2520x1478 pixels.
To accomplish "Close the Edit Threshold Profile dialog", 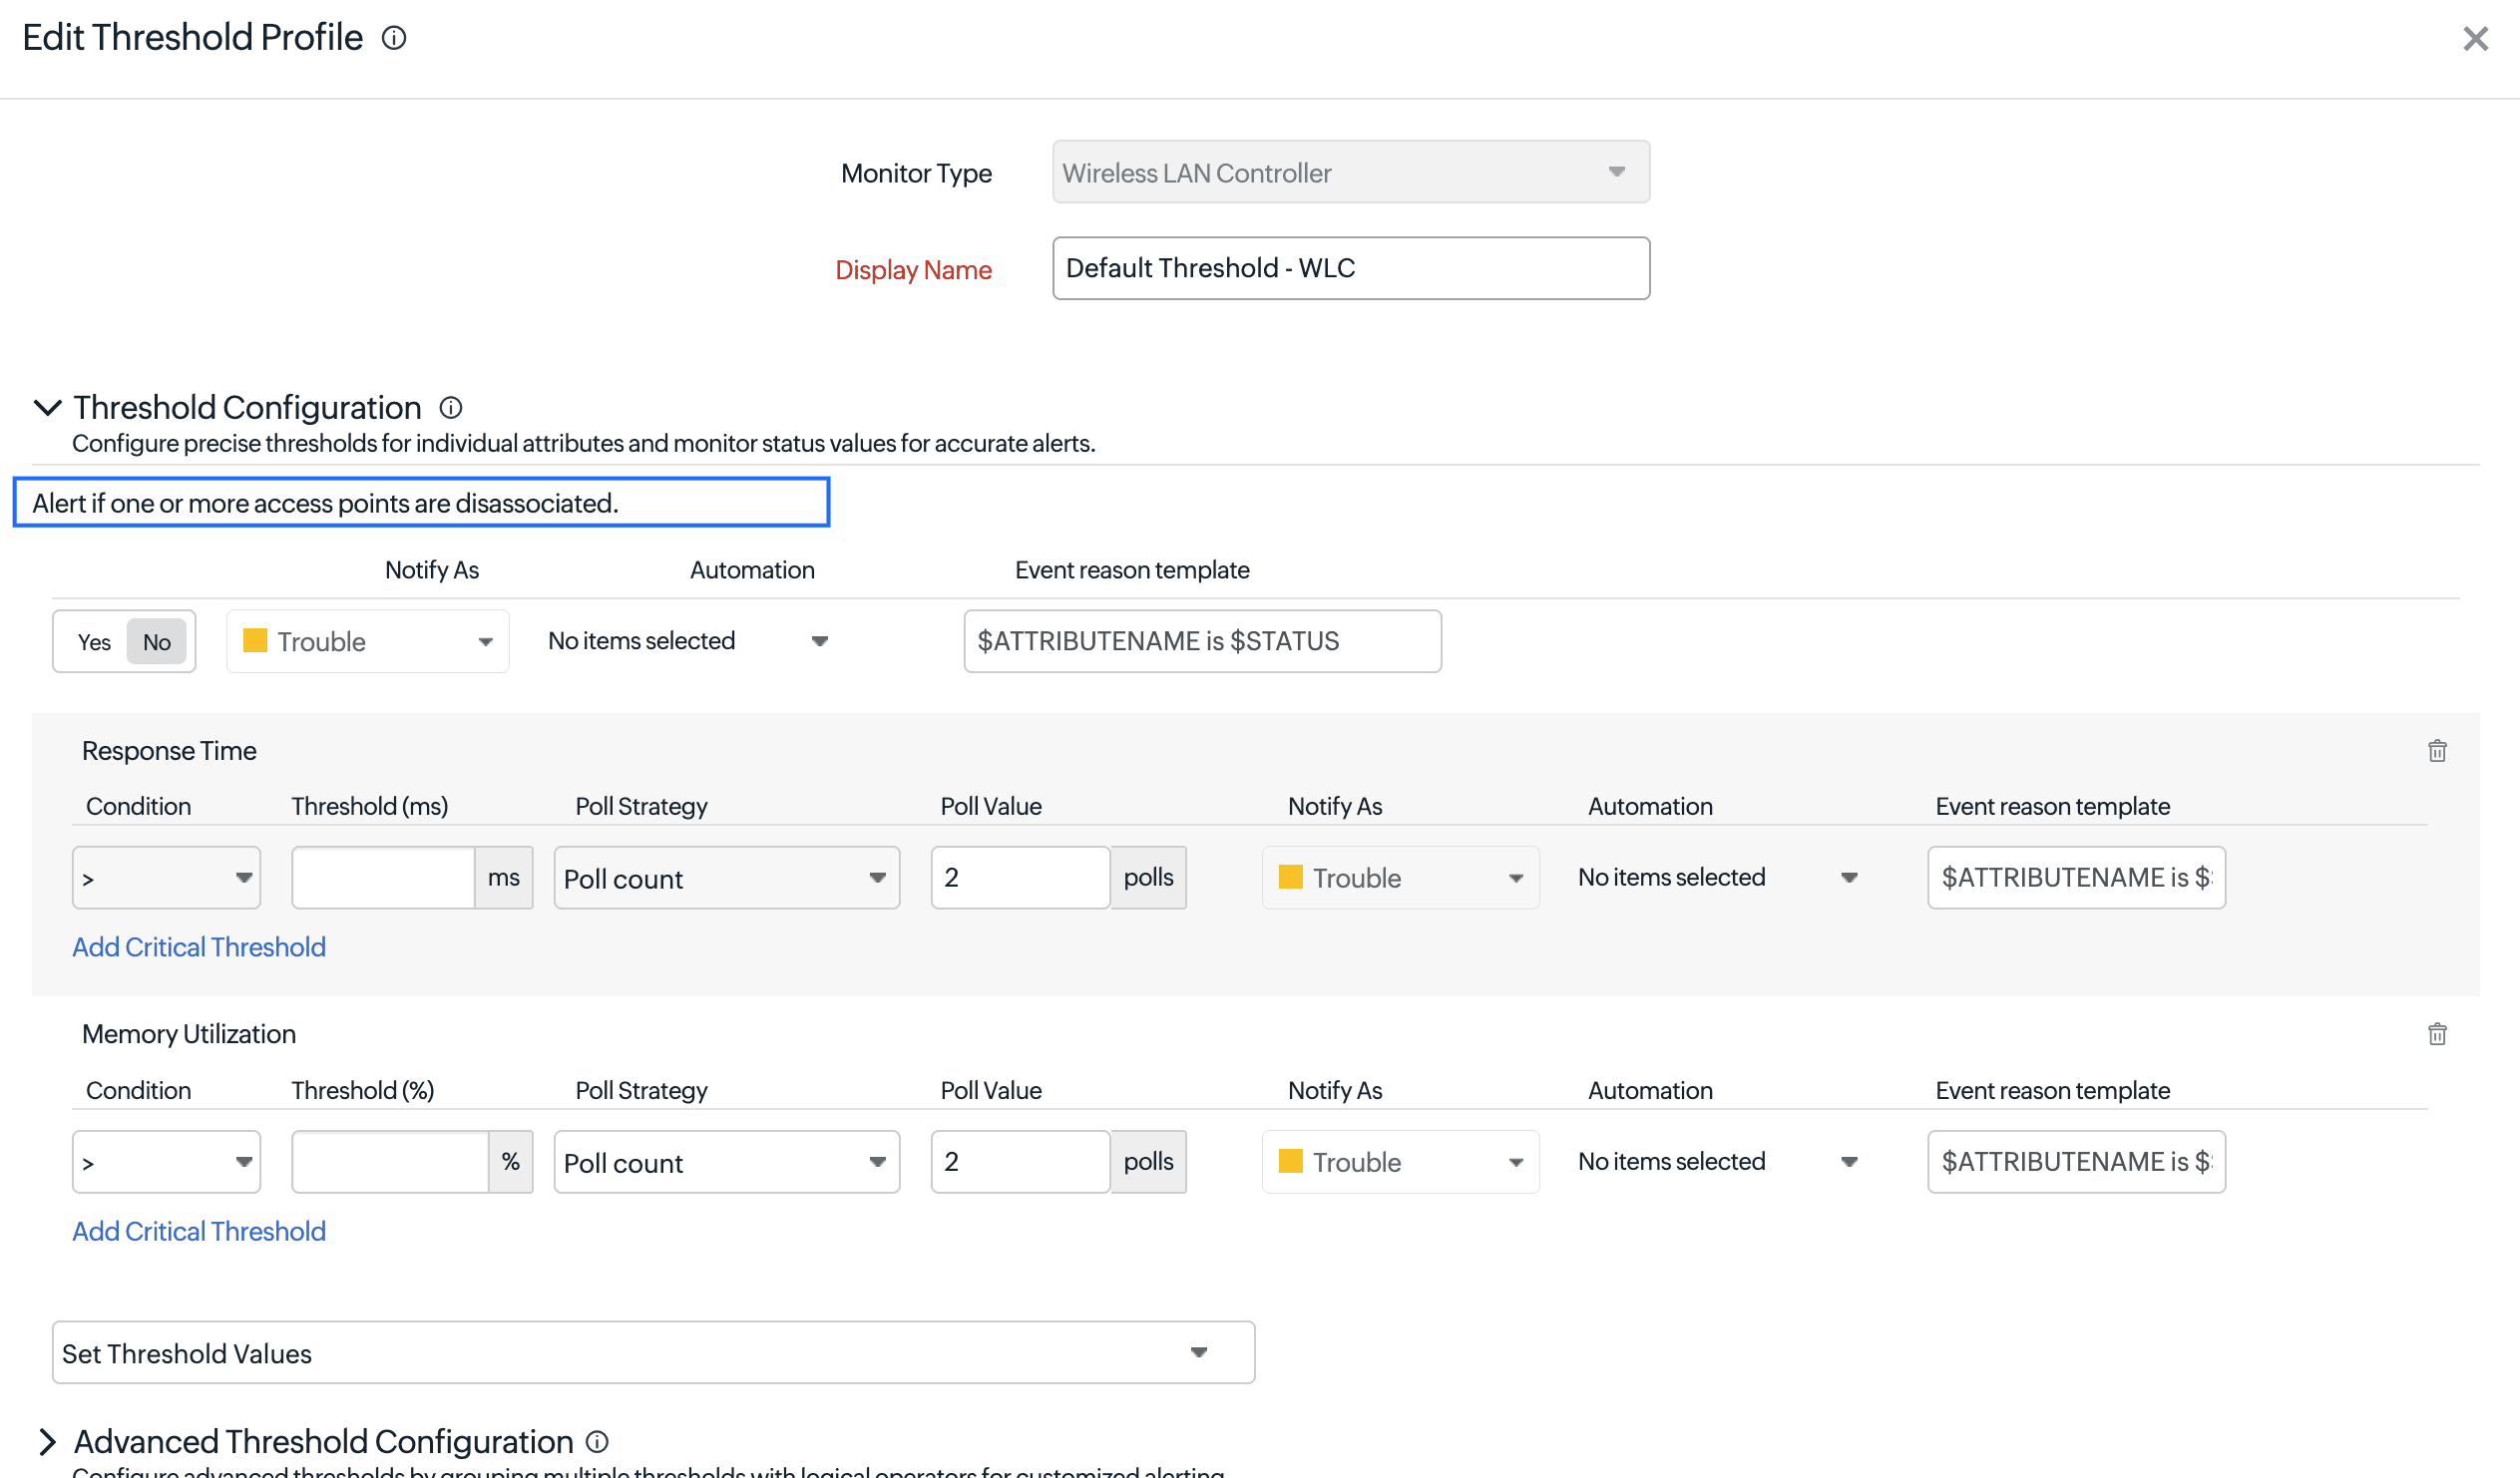I will pos(2475,39).
